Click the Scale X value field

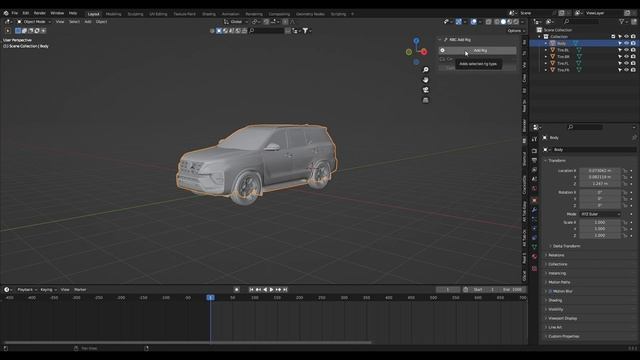600,222
